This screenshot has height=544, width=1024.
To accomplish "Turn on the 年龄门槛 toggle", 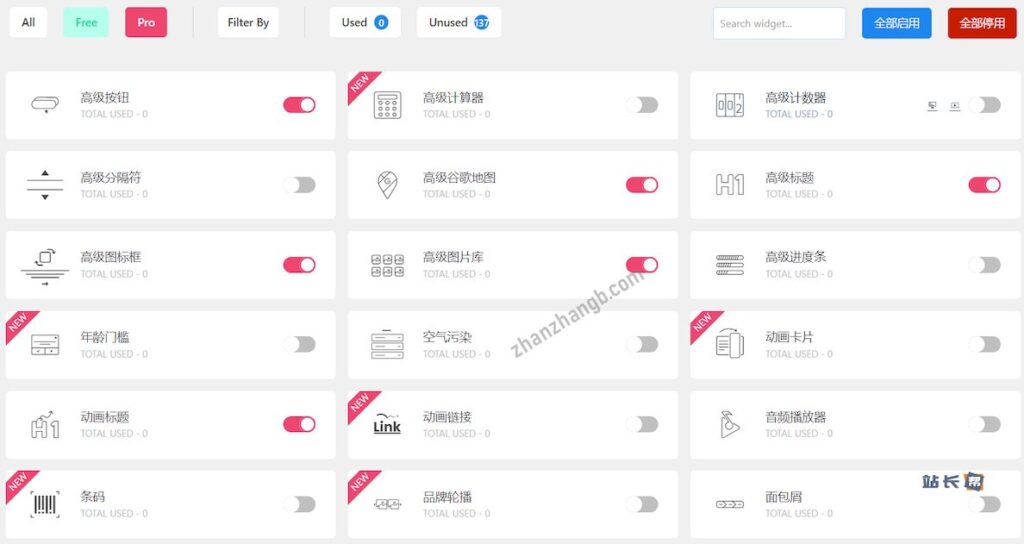I will coord(299,344).
